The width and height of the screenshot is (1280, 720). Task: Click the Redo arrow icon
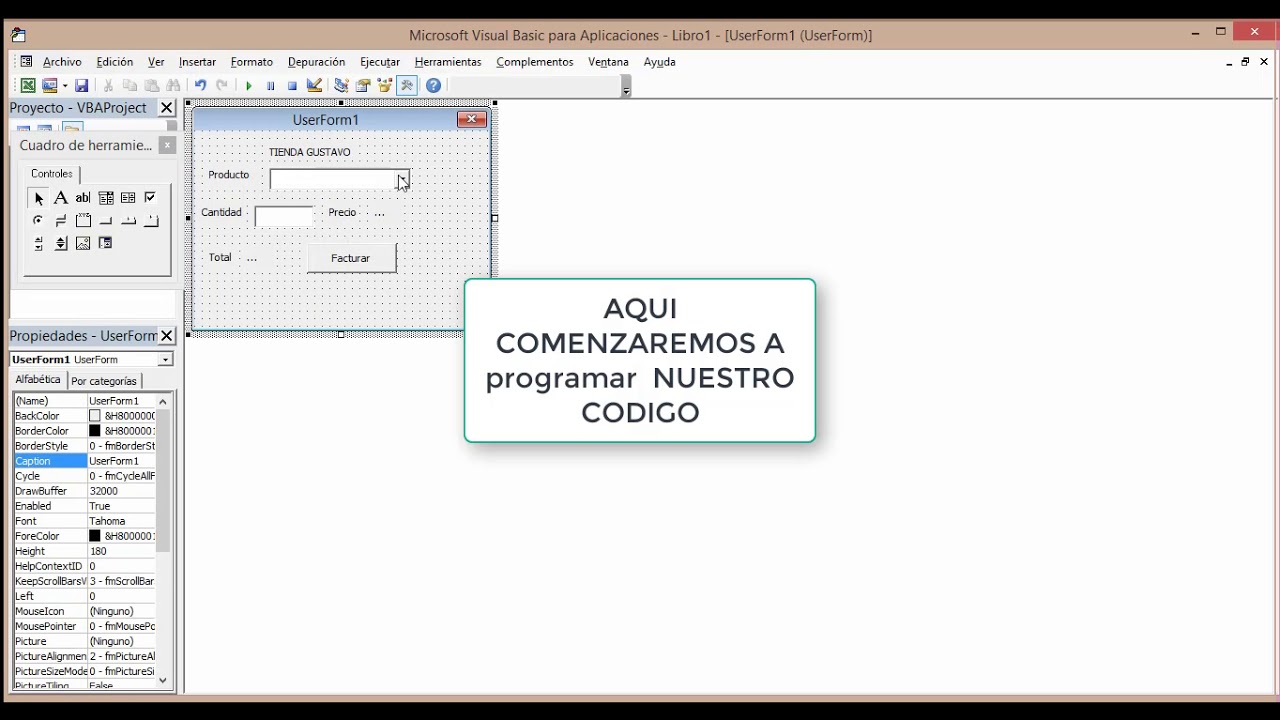click(222, 86)
